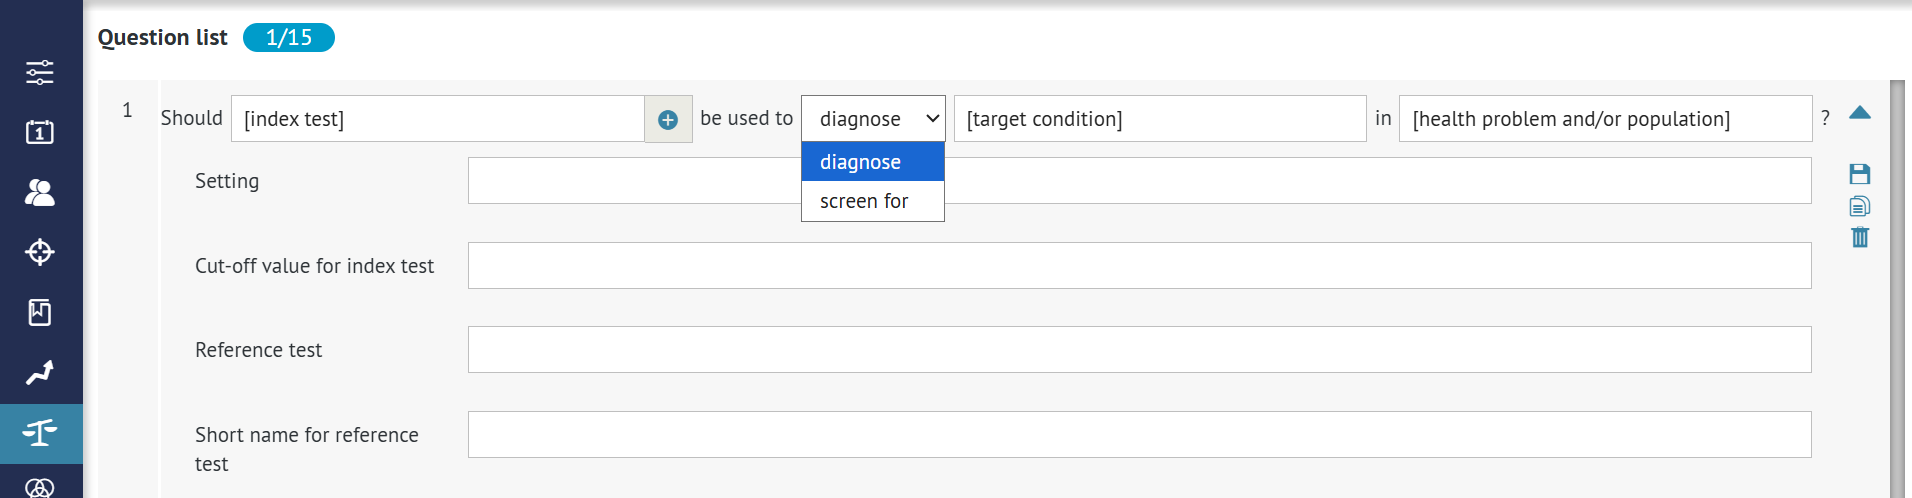Click the trending arrow icon in sidebar
Screen dimensions: 1912x498
(40, 373)
